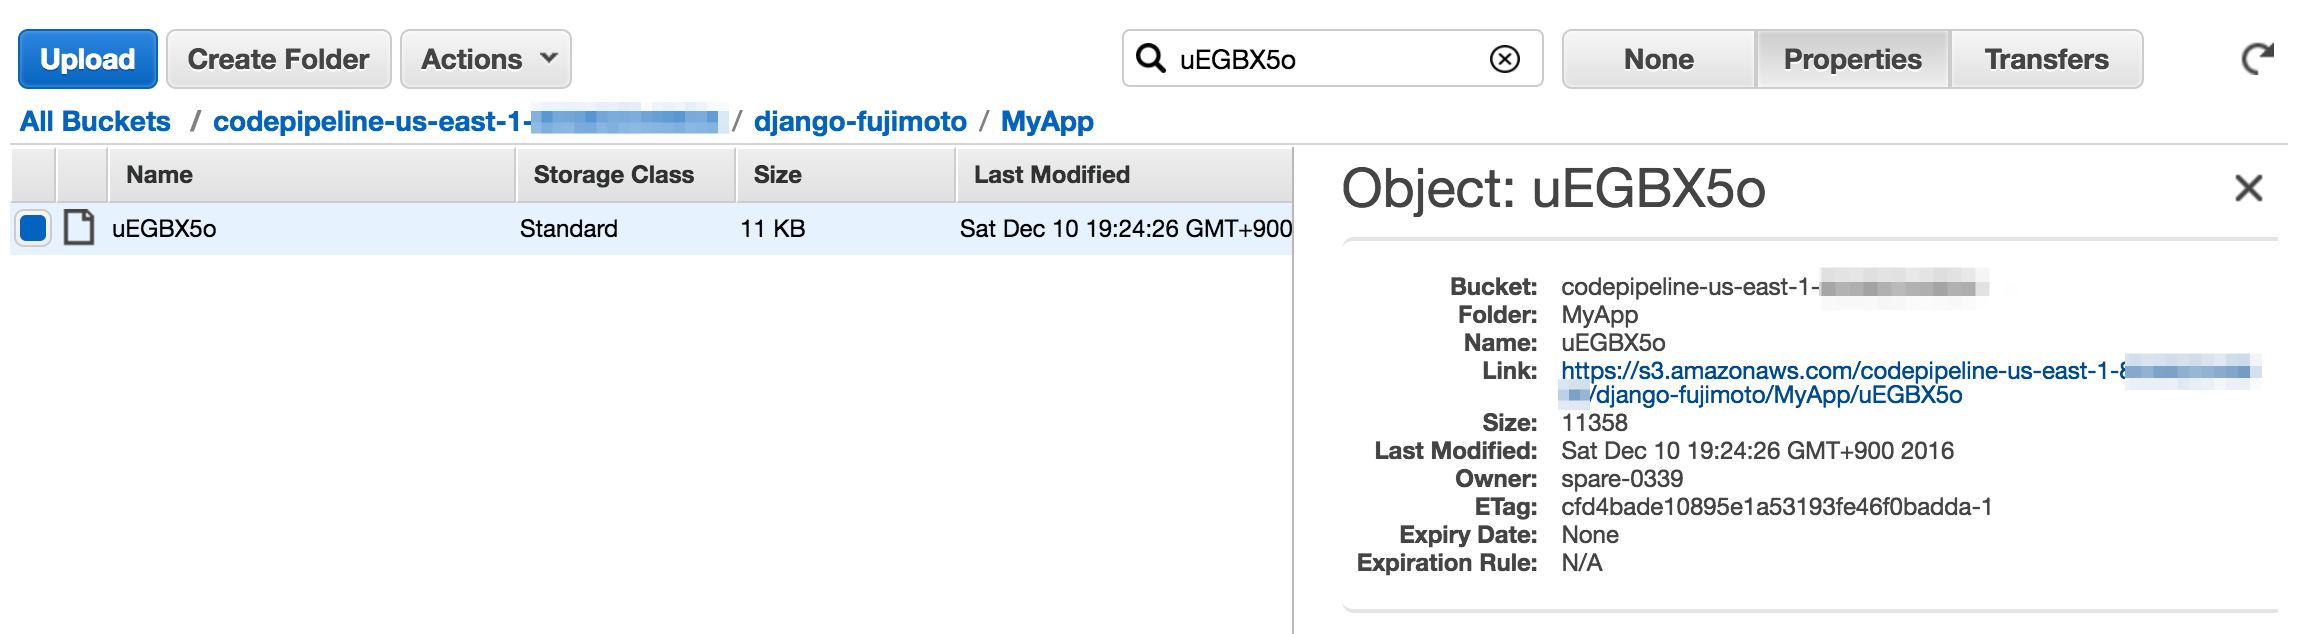Close the Object: uEGBX5o properties panel
Image resolution: width=2298 pixels, height=634 pixels.
(x=2248, y=188)
